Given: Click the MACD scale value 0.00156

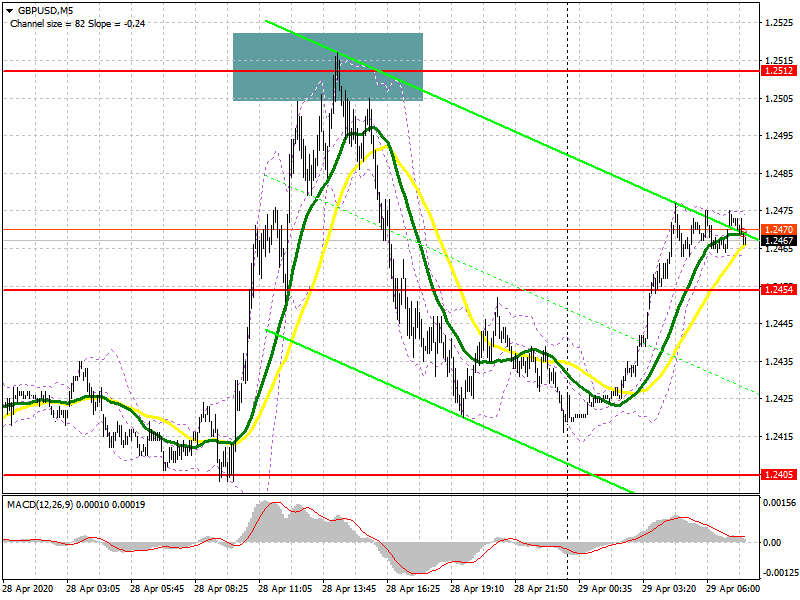Looking at the screenshot, I should 779,503.
